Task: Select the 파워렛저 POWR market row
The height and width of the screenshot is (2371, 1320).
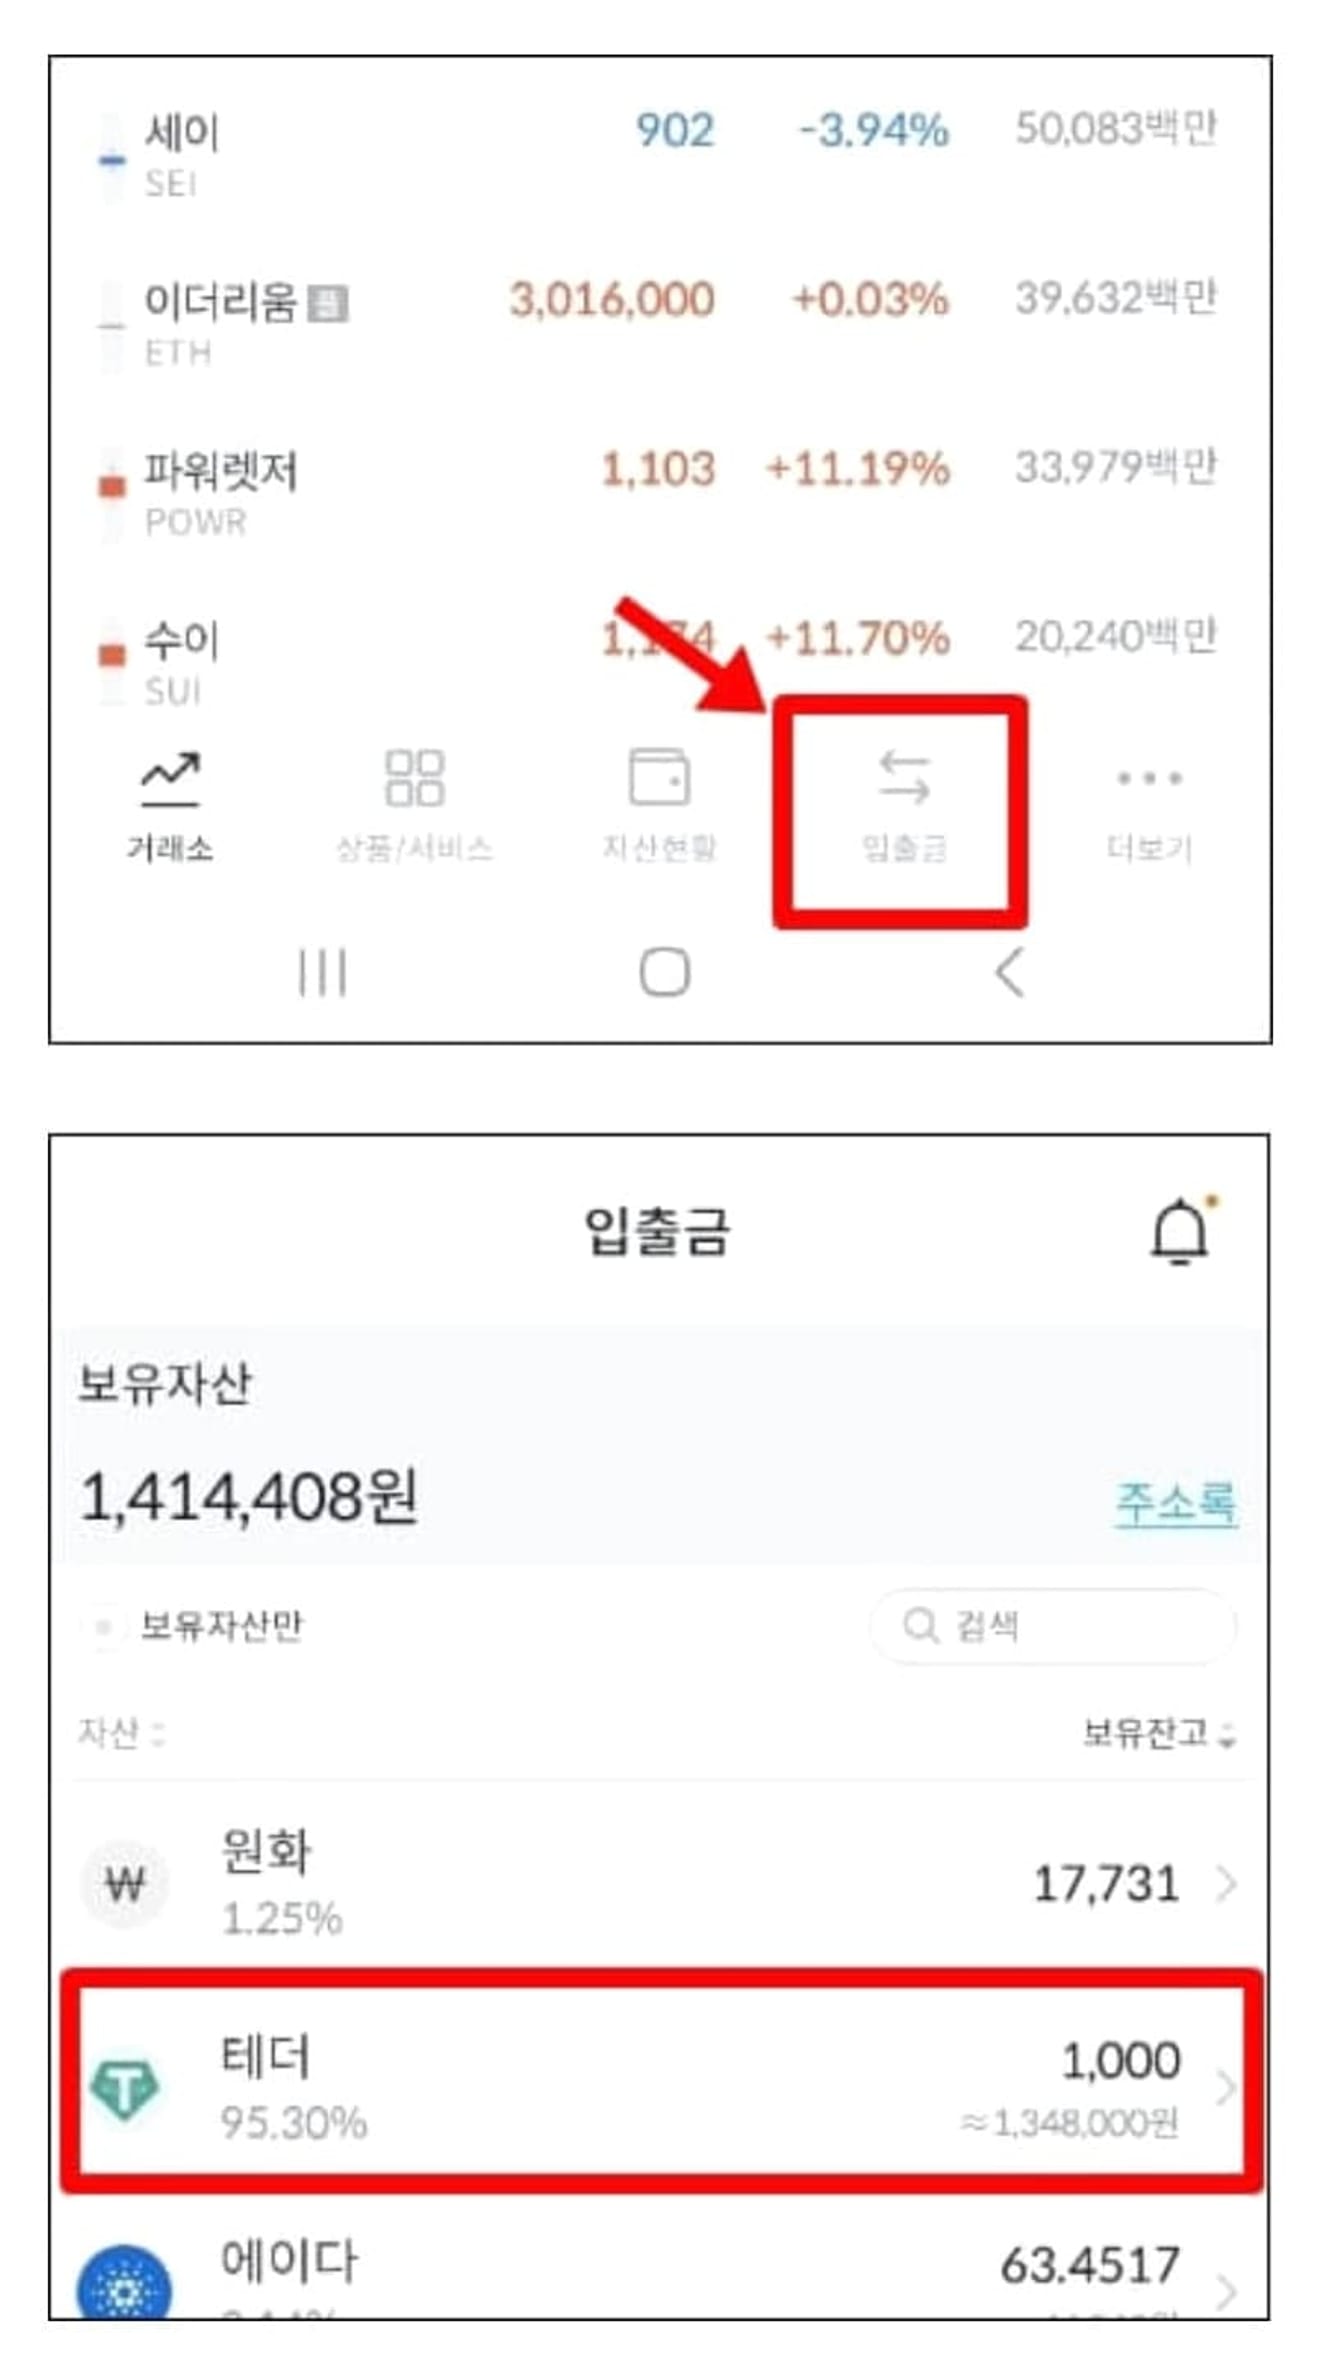Action: pyautogui.click(x=660, y=492)
